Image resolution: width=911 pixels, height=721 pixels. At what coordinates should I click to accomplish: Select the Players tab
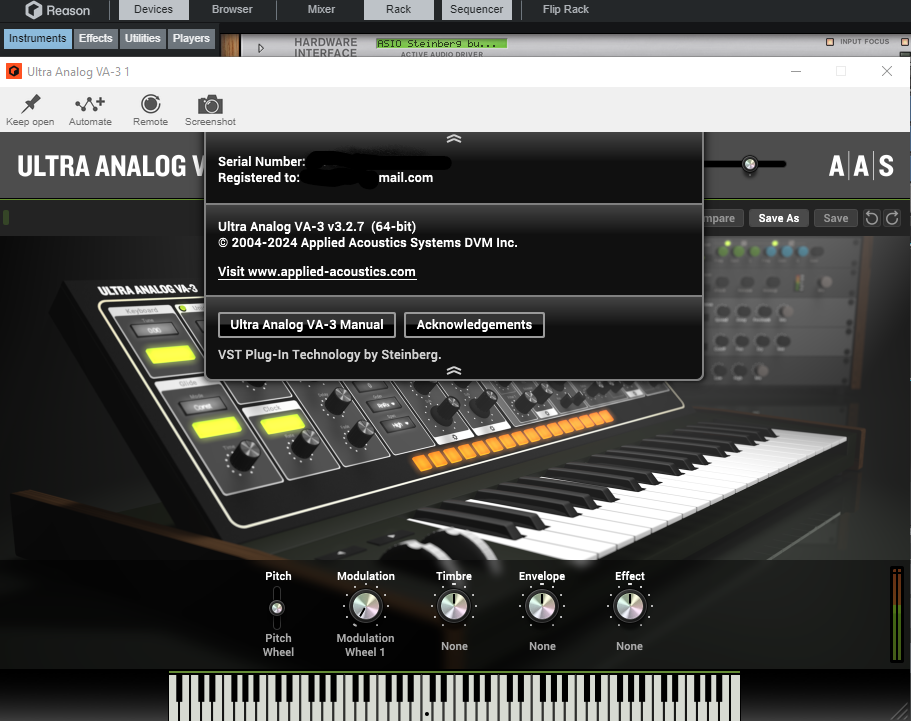point(191,39)
